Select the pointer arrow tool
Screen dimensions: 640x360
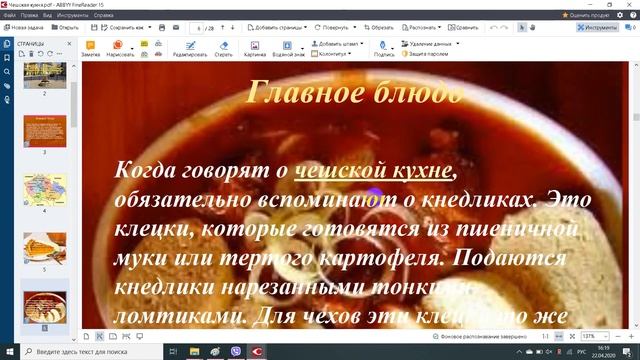coord(522,27)
